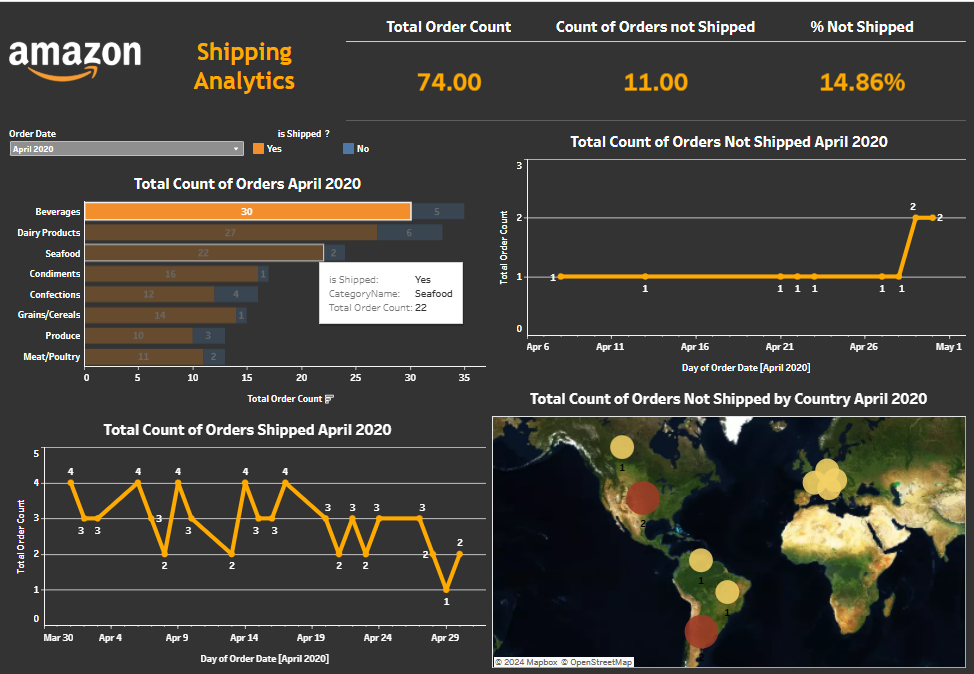The width and height of the screenshot is (974, 674).
Task: Click the final shipped-orders point after Apr 29
Action: point(460,553)
